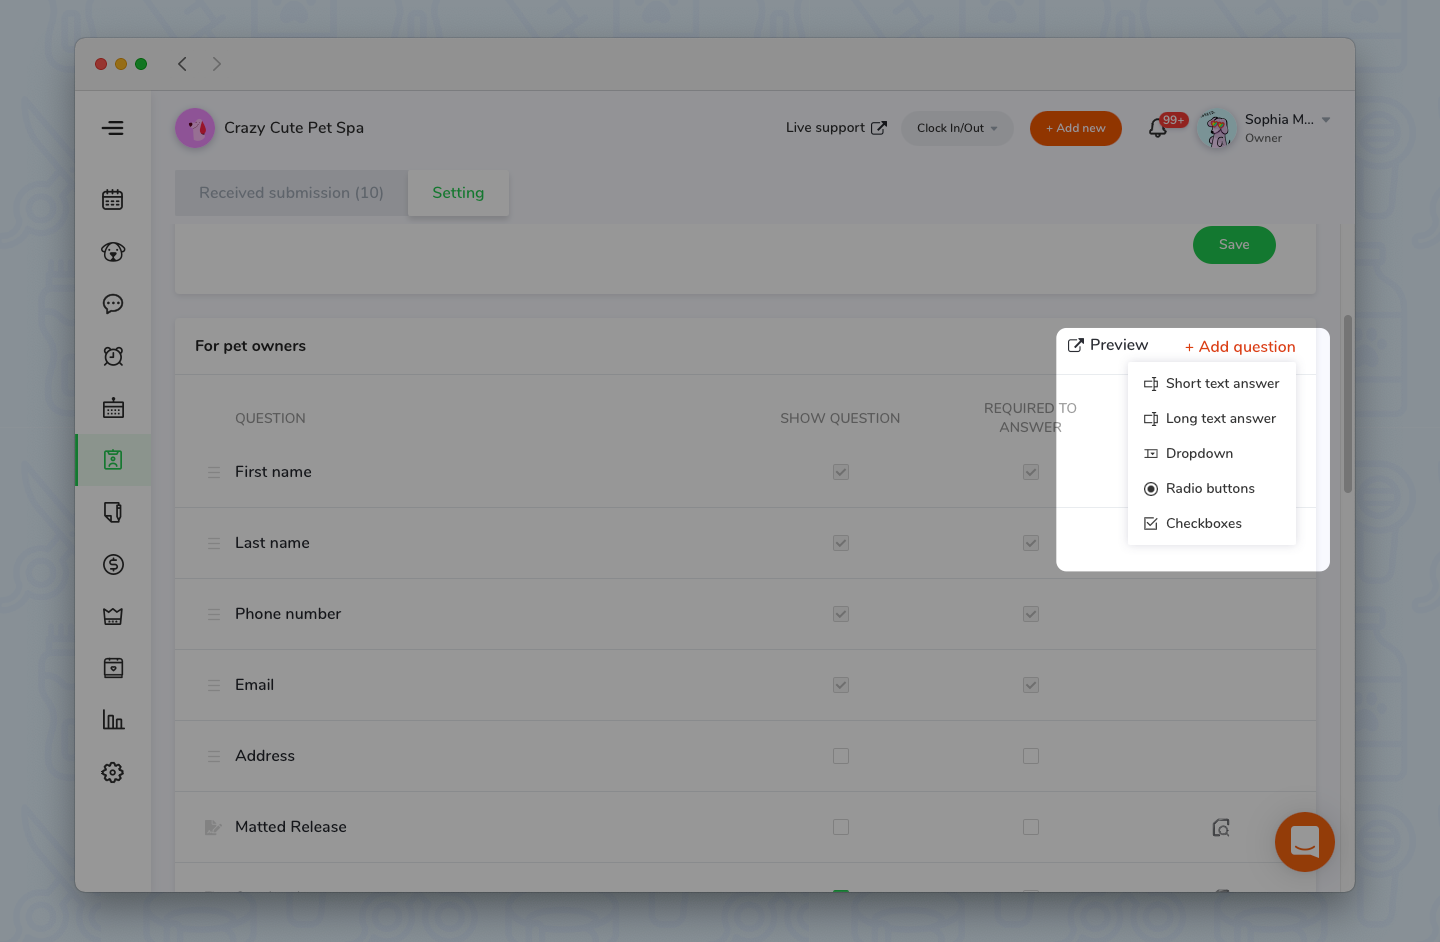This screenshot has height=942, width=1440.
Task: Grab the Address drag handle
Action: tap(213, 756)
